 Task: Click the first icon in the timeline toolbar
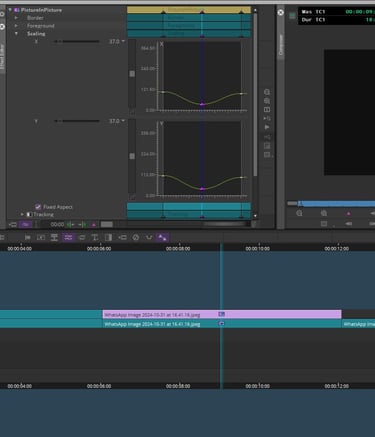28,237
